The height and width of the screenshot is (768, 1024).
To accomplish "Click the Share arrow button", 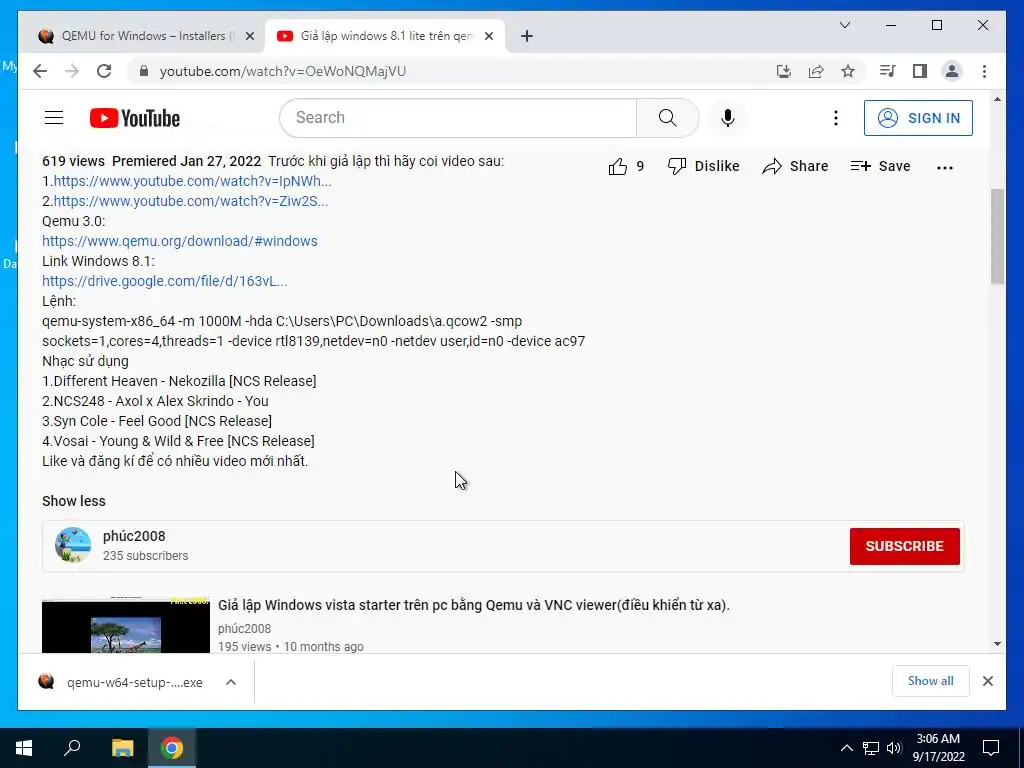I will click(795, 167).
